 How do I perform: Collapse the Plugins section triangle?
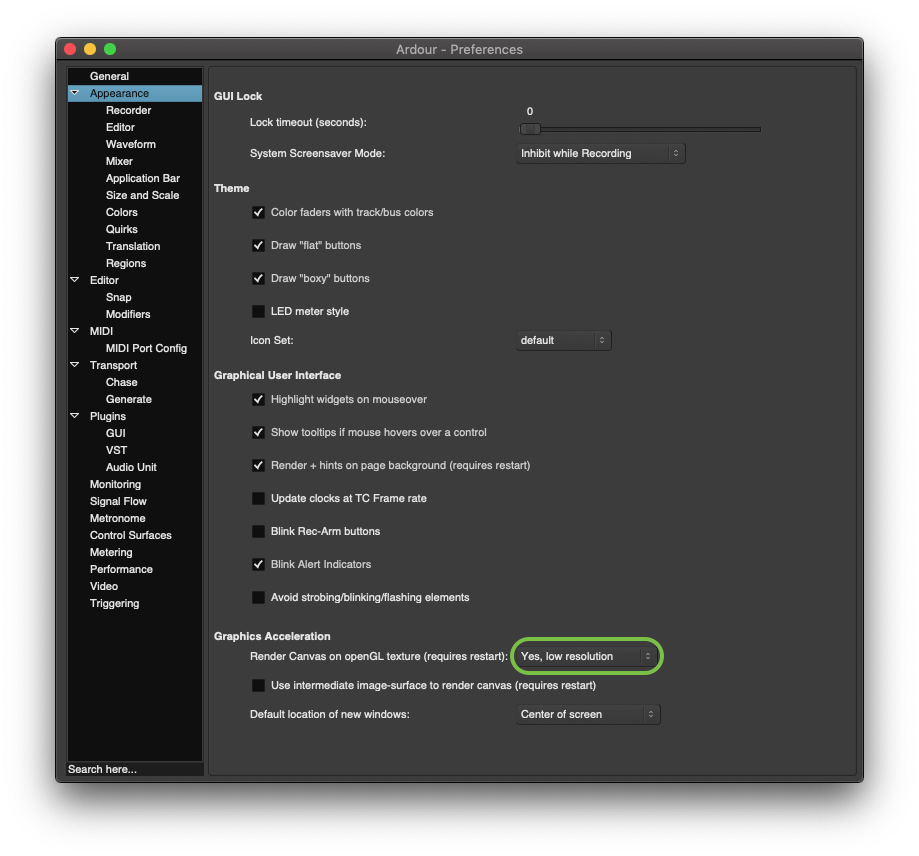point(75,416)
